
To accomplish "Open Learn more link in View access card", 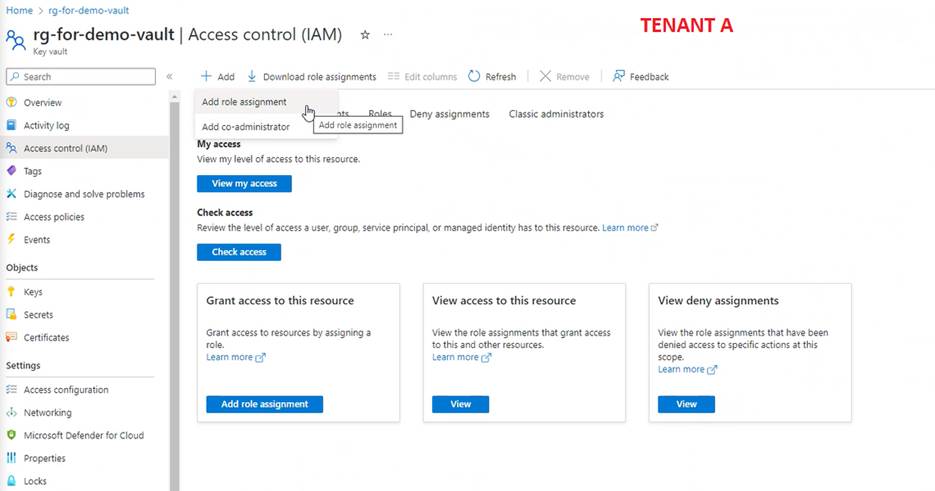I will (462, 357).
